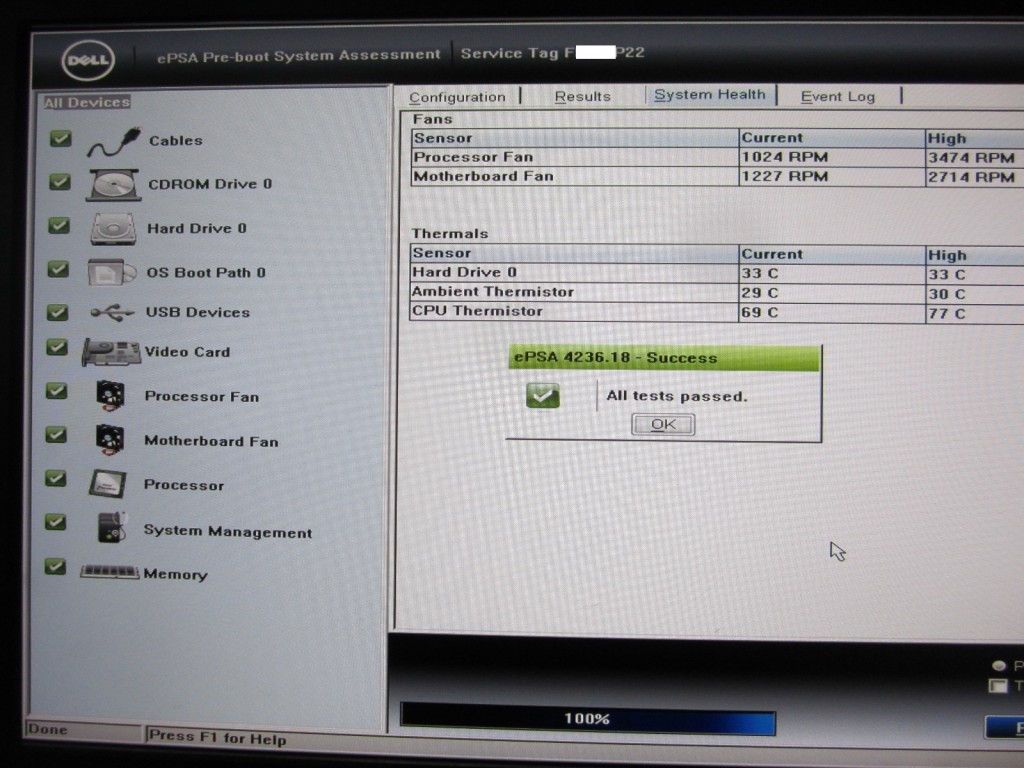Click the Dell logo icon
This screenshot has width=1024, height=768.
point(88,60)
